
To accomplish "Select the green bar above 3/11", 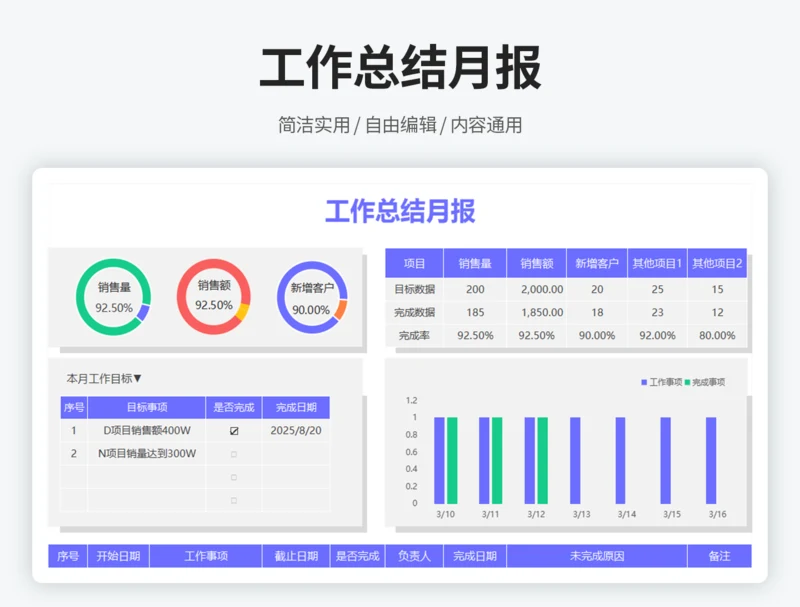I will pyautogui.click(x=497, y=460).
